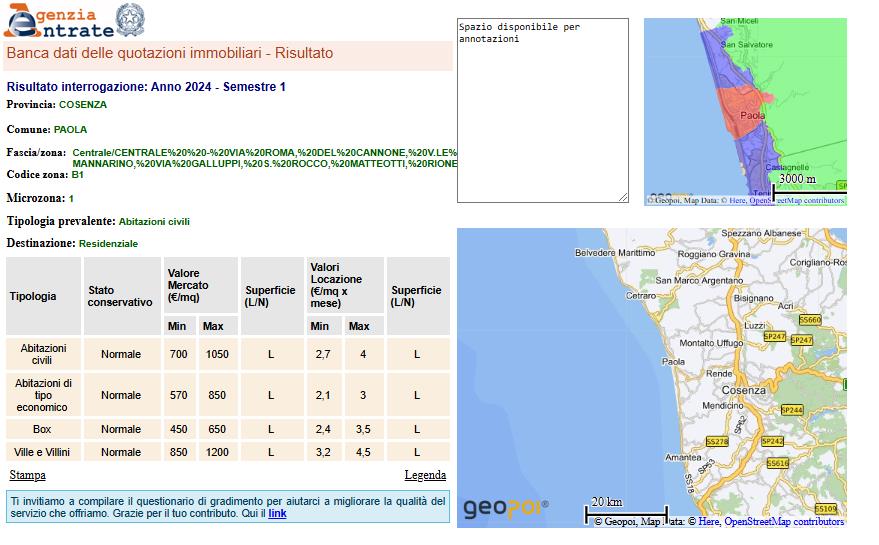Open OpenStreetMap contributors link under large map
The width and height of the screenshot is (879, 545).
[784, 521]
